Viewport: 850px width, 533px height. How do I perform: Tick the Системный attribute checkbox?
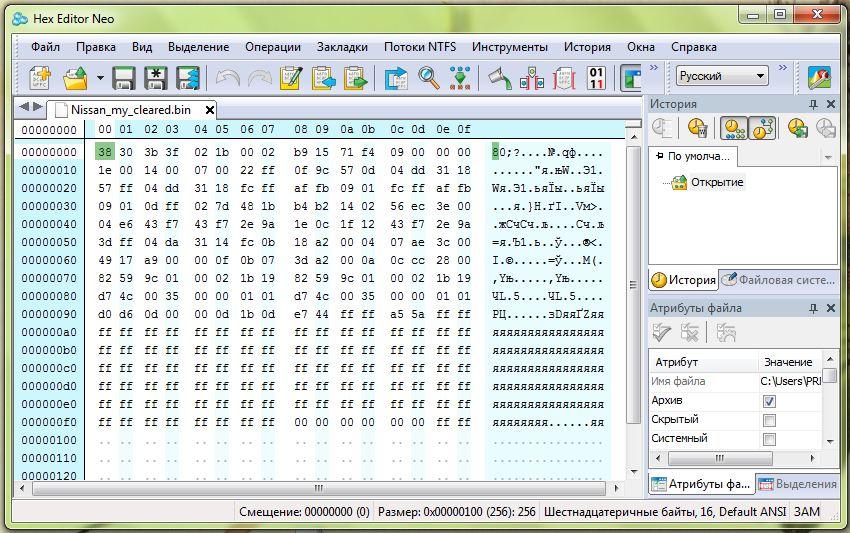point(769,439)
